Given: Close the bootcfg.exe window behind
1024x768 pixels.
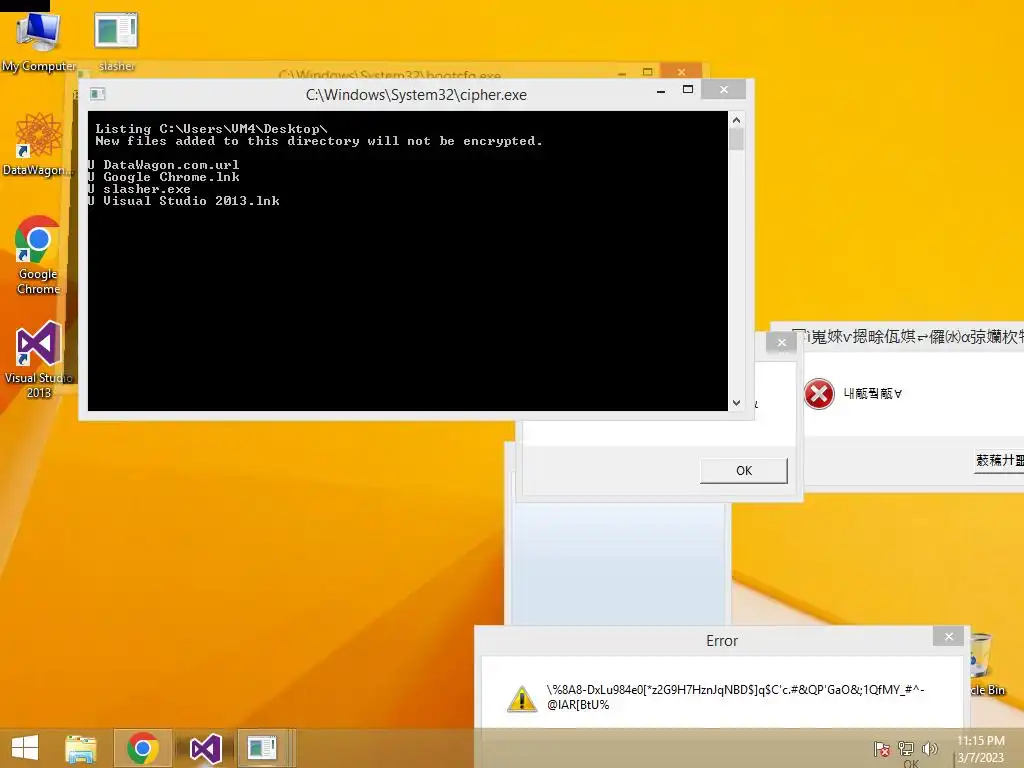Looking at the screenshot, I should click(681, 71).
